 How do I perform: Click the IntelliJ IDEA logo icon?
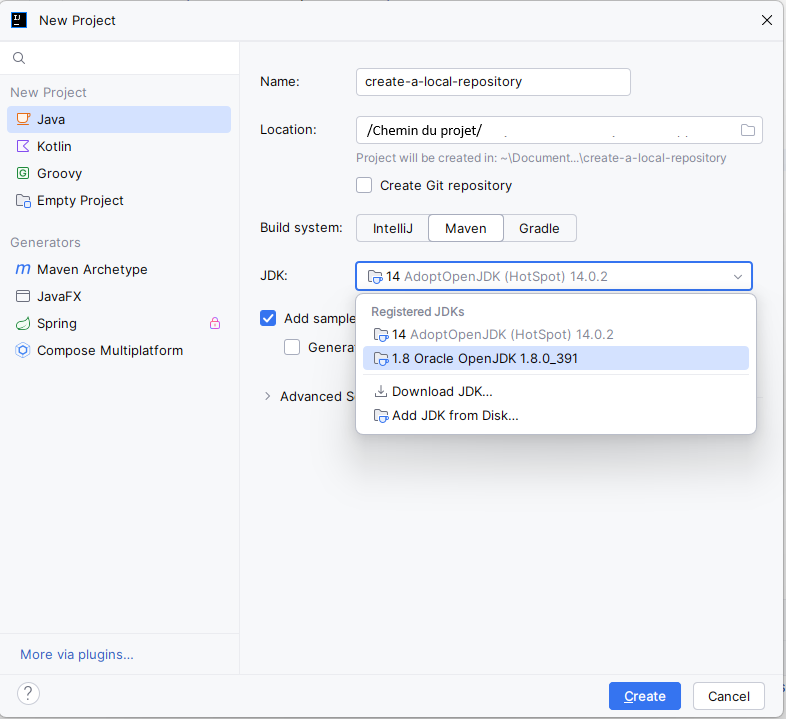click(x=19, y=21)
